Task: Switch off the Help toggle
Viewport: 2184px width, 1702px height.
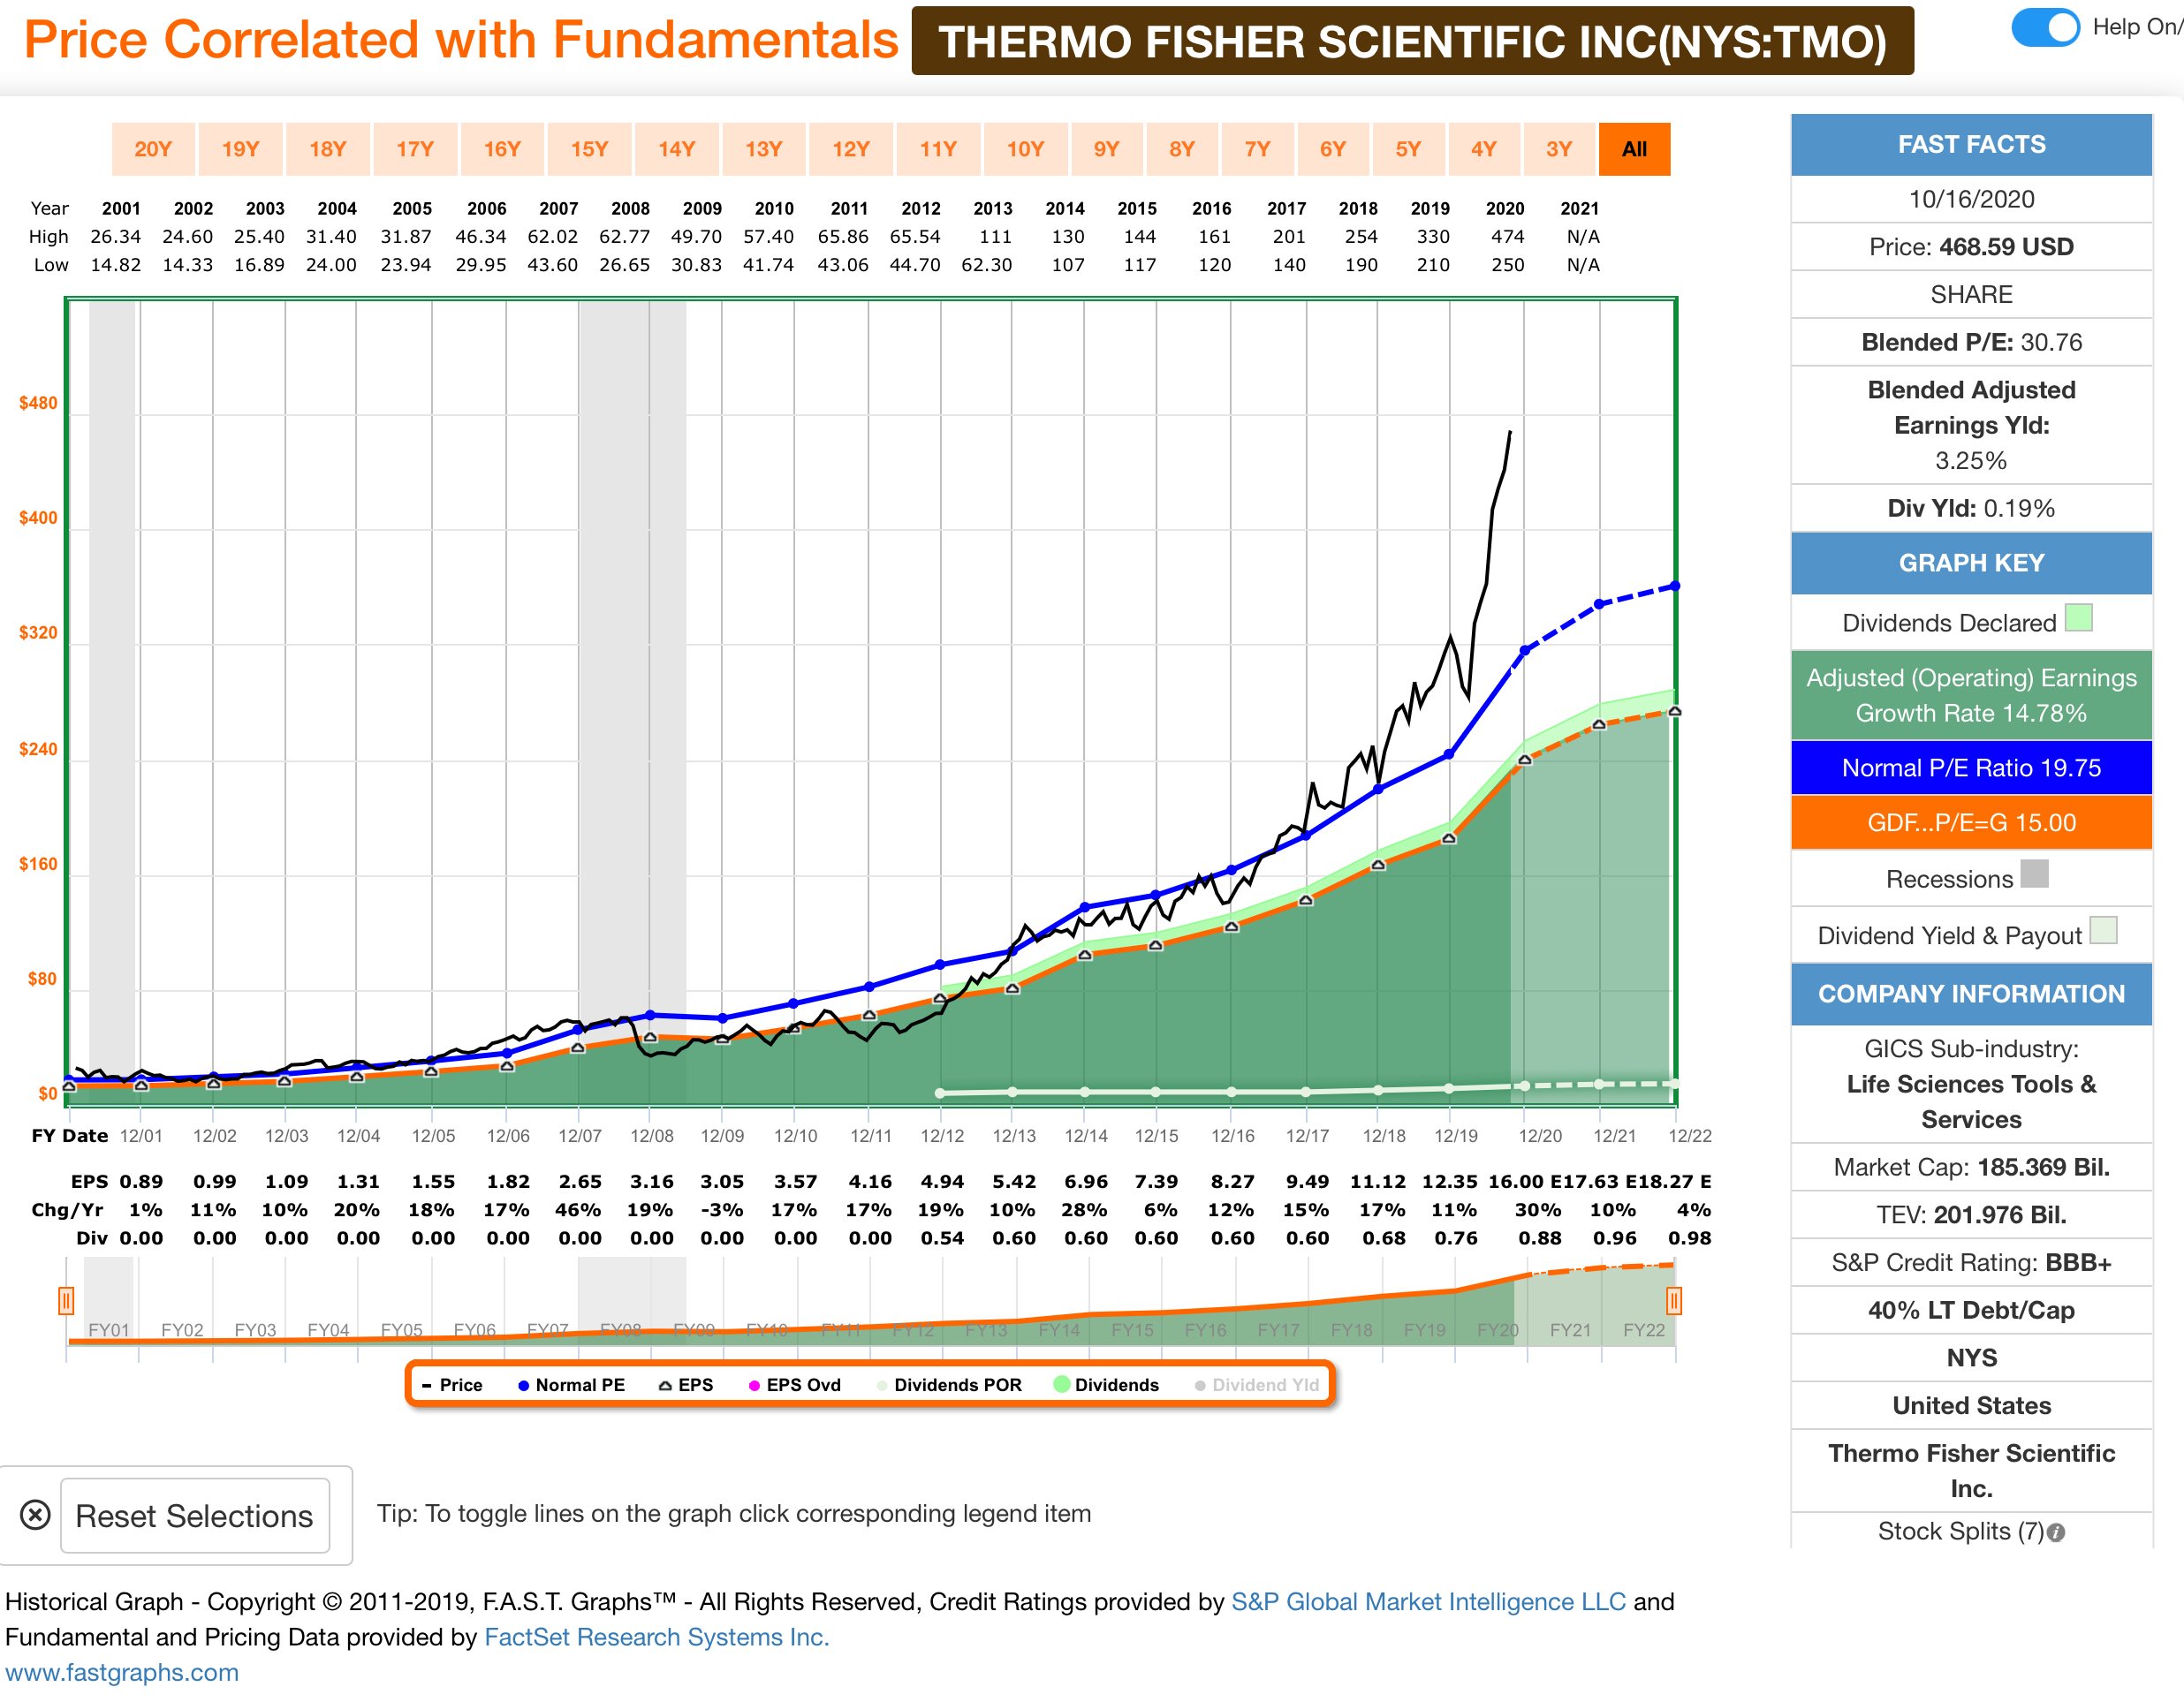Action: 2045,27
